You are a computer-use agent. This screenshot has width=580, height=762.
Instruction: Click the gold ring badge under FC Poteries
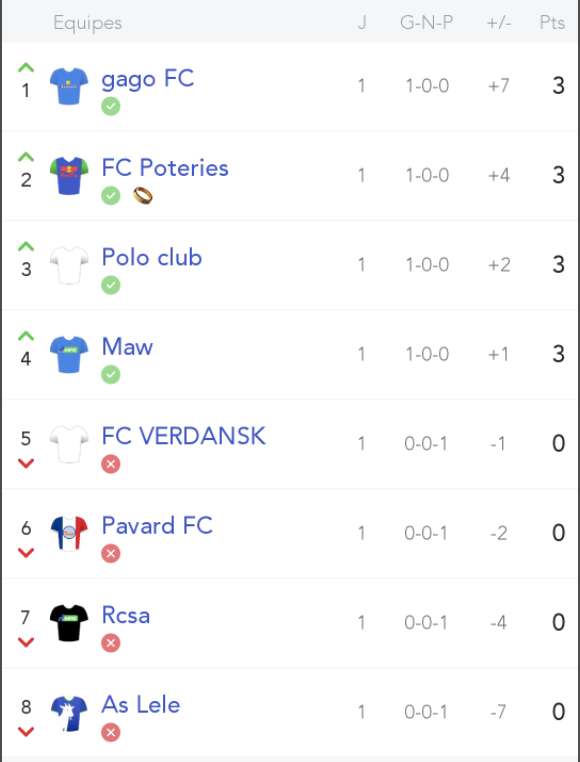point(143,196)
